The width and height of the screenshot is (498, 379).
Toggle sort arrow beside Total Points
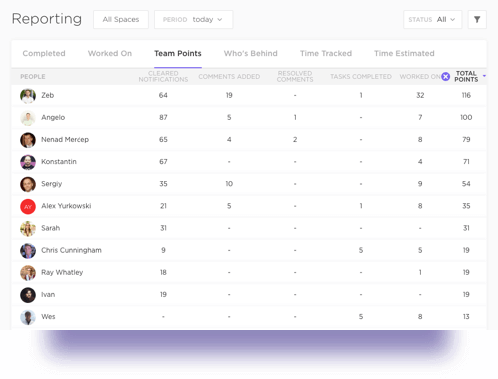pyautogui.click(x=484, y=76)
